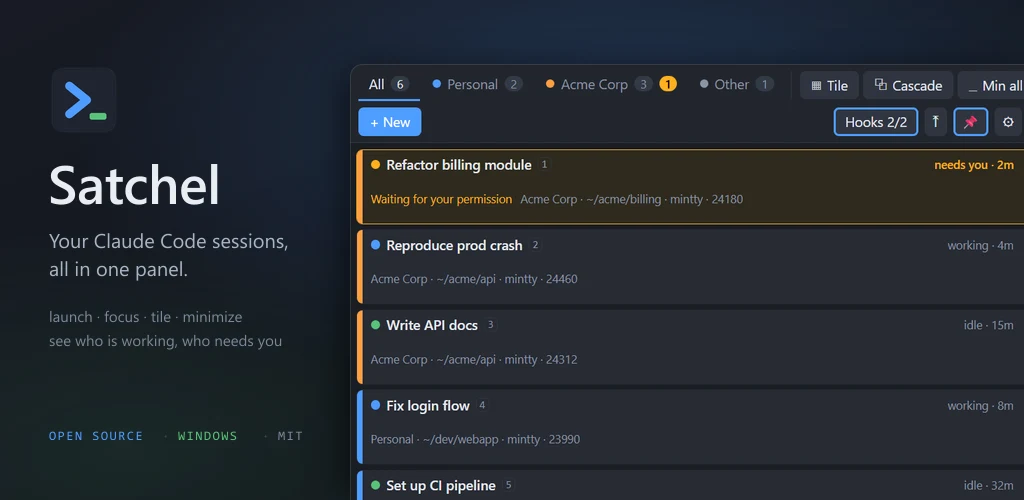Screen dimensions: 1024x500
Task: Click the blue status dot of Reproduce prod crash
Action: click(x=376, y=245)
